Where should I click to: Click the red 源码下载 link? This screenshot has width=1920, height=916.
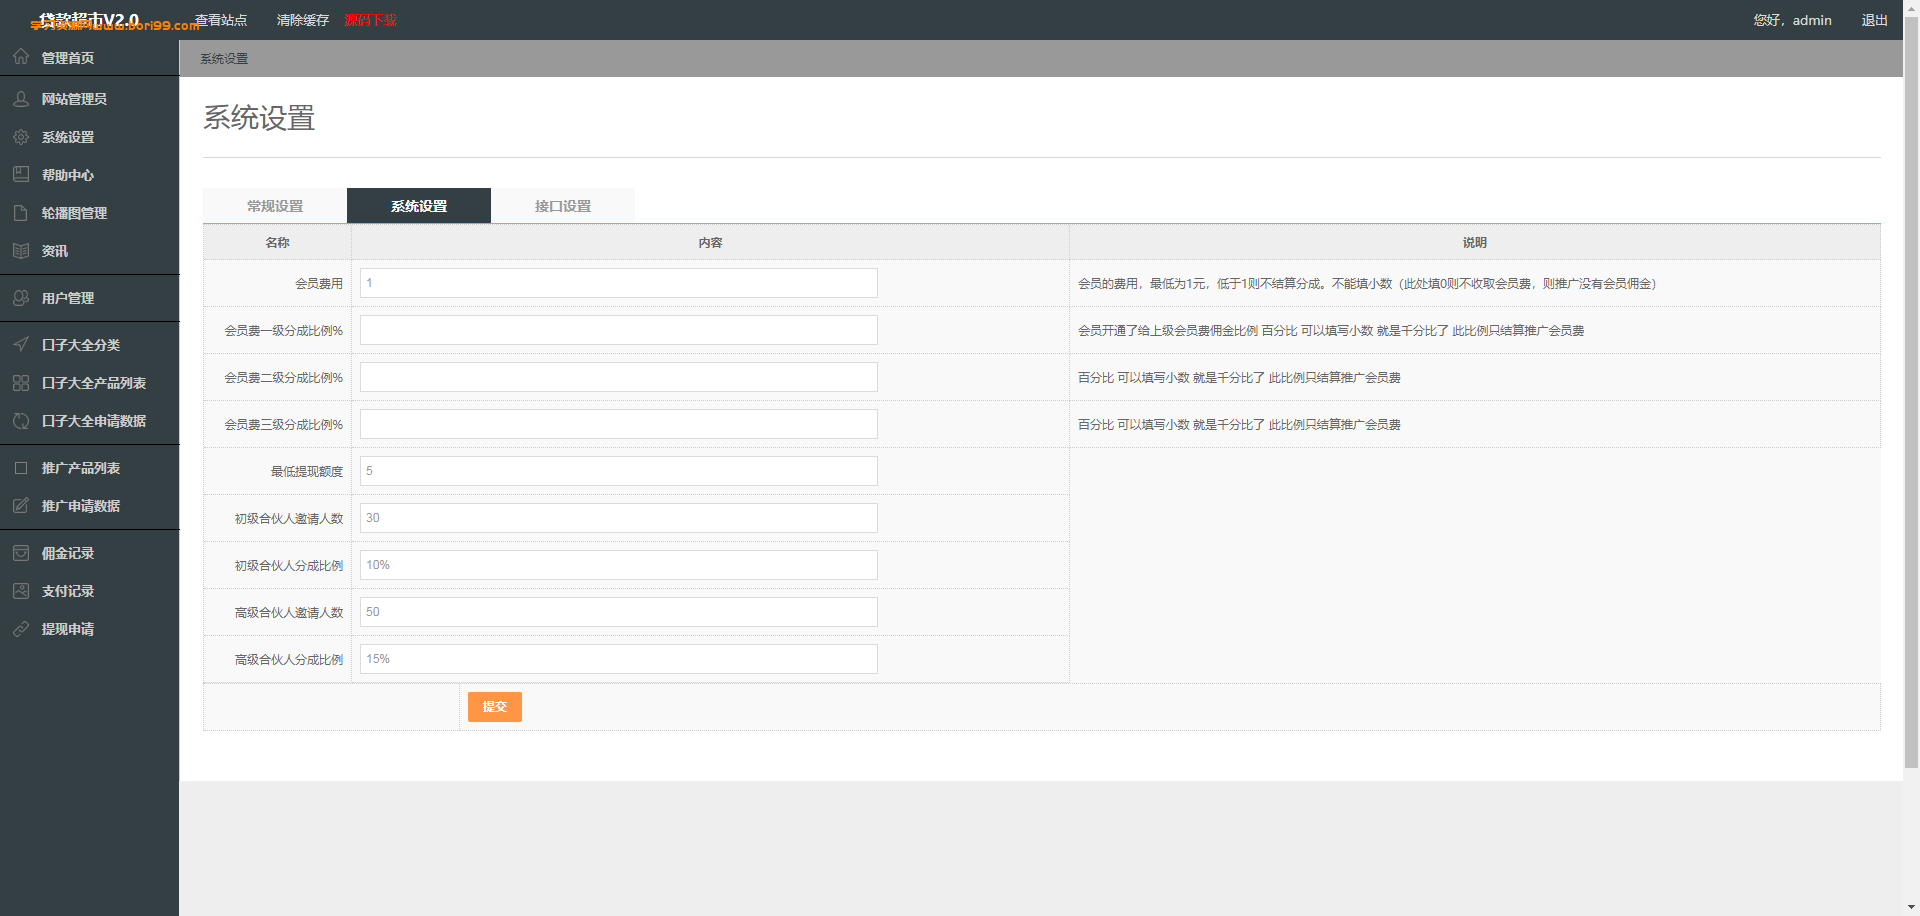371,20
